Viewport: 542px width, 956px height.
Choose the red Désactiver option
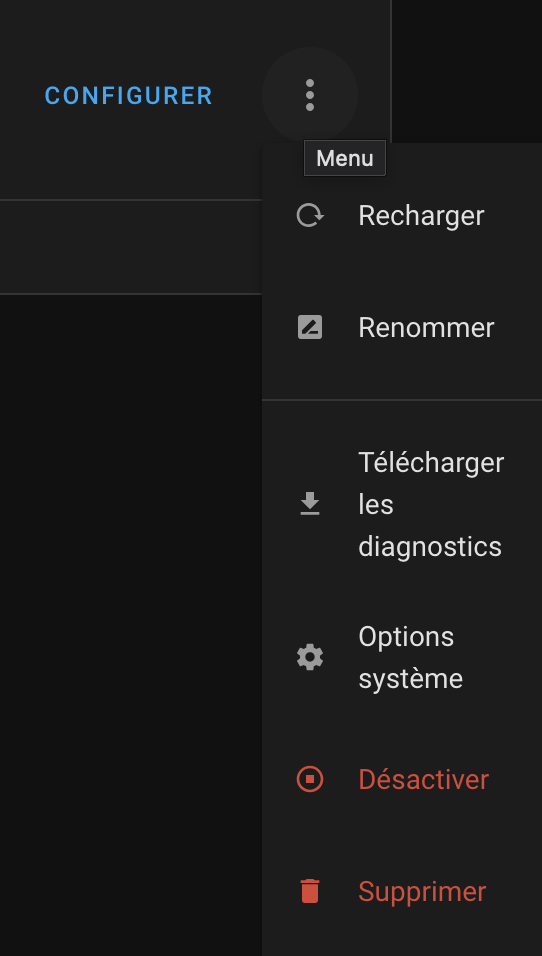coord(402,780)
